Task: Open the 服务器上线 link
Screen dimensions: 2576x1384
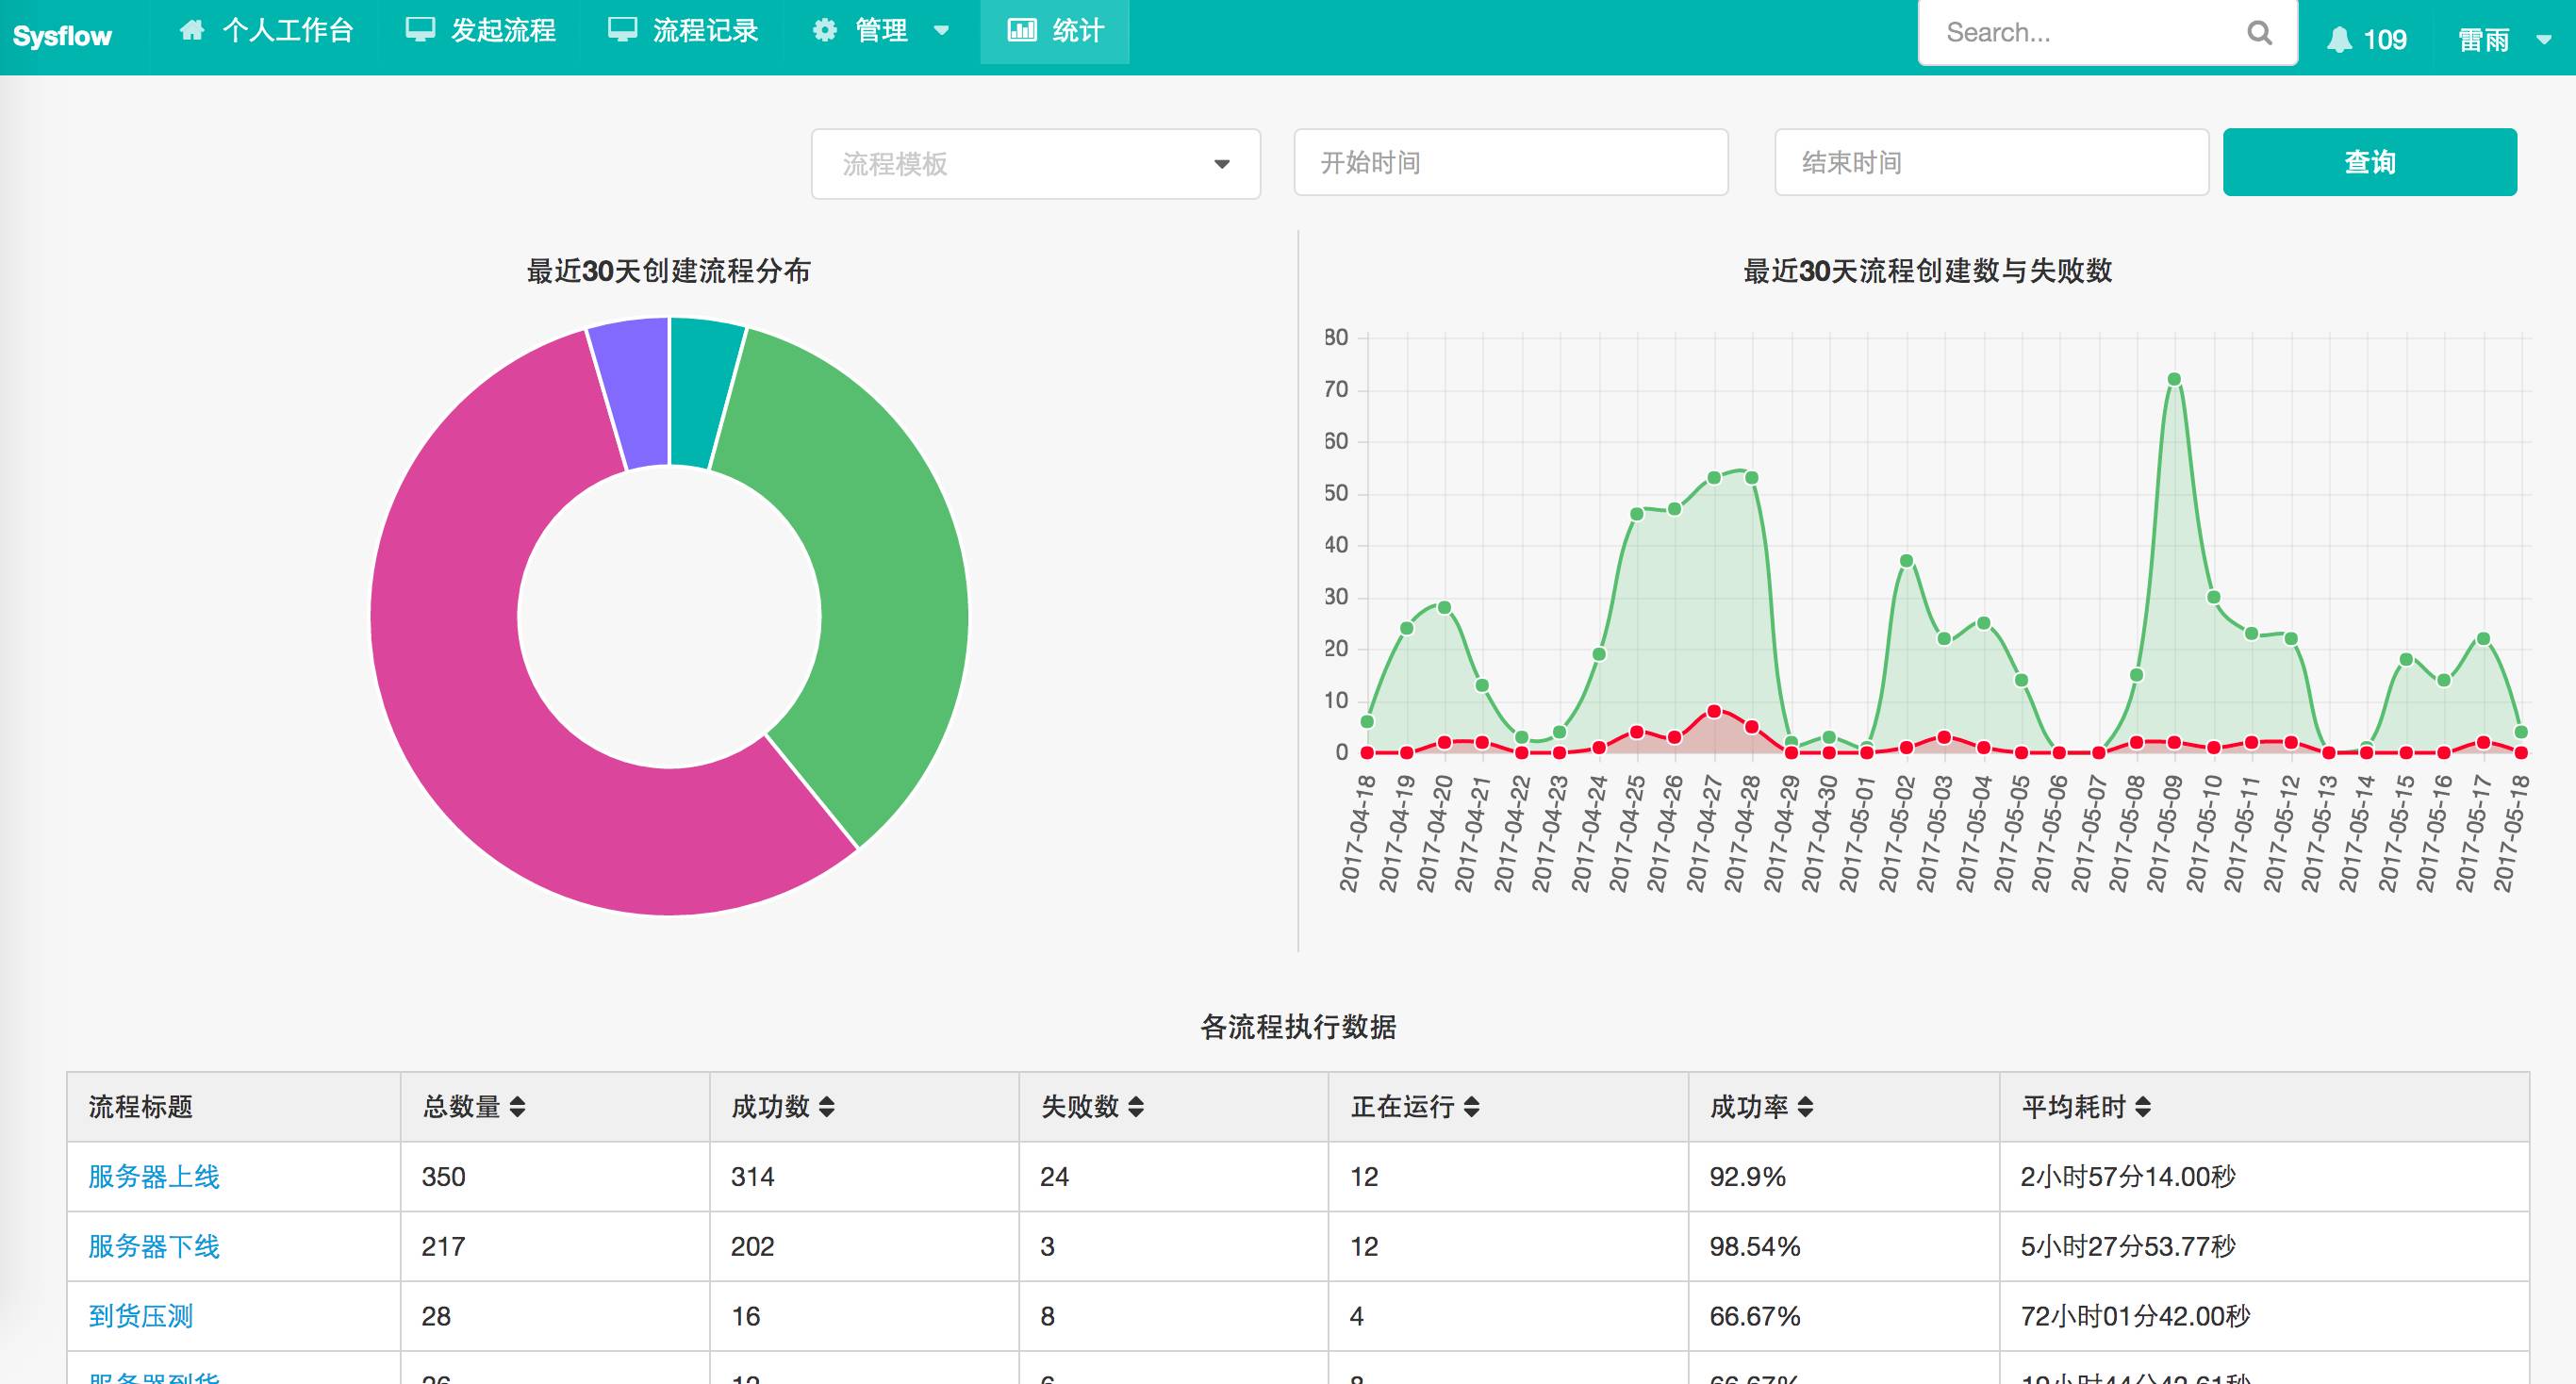Action: point(154,1176)
